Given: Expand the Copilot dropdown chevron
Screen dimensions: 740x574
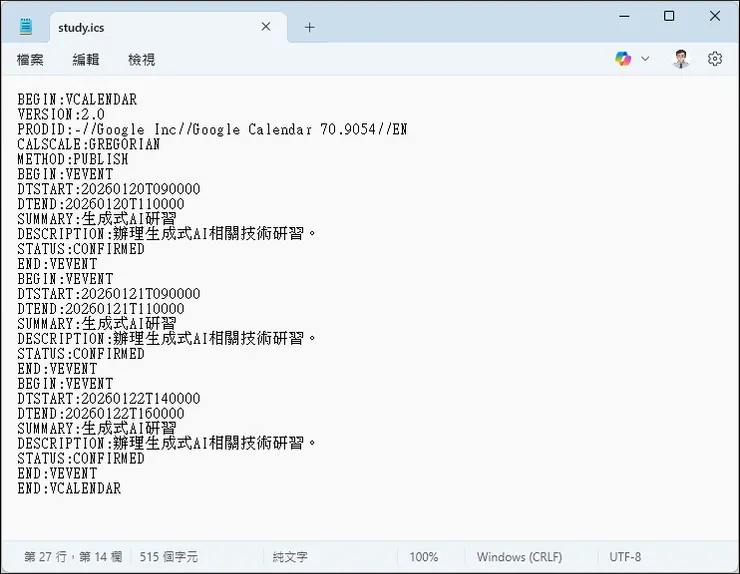Looking at the screenshot, I should coord(645,59).
